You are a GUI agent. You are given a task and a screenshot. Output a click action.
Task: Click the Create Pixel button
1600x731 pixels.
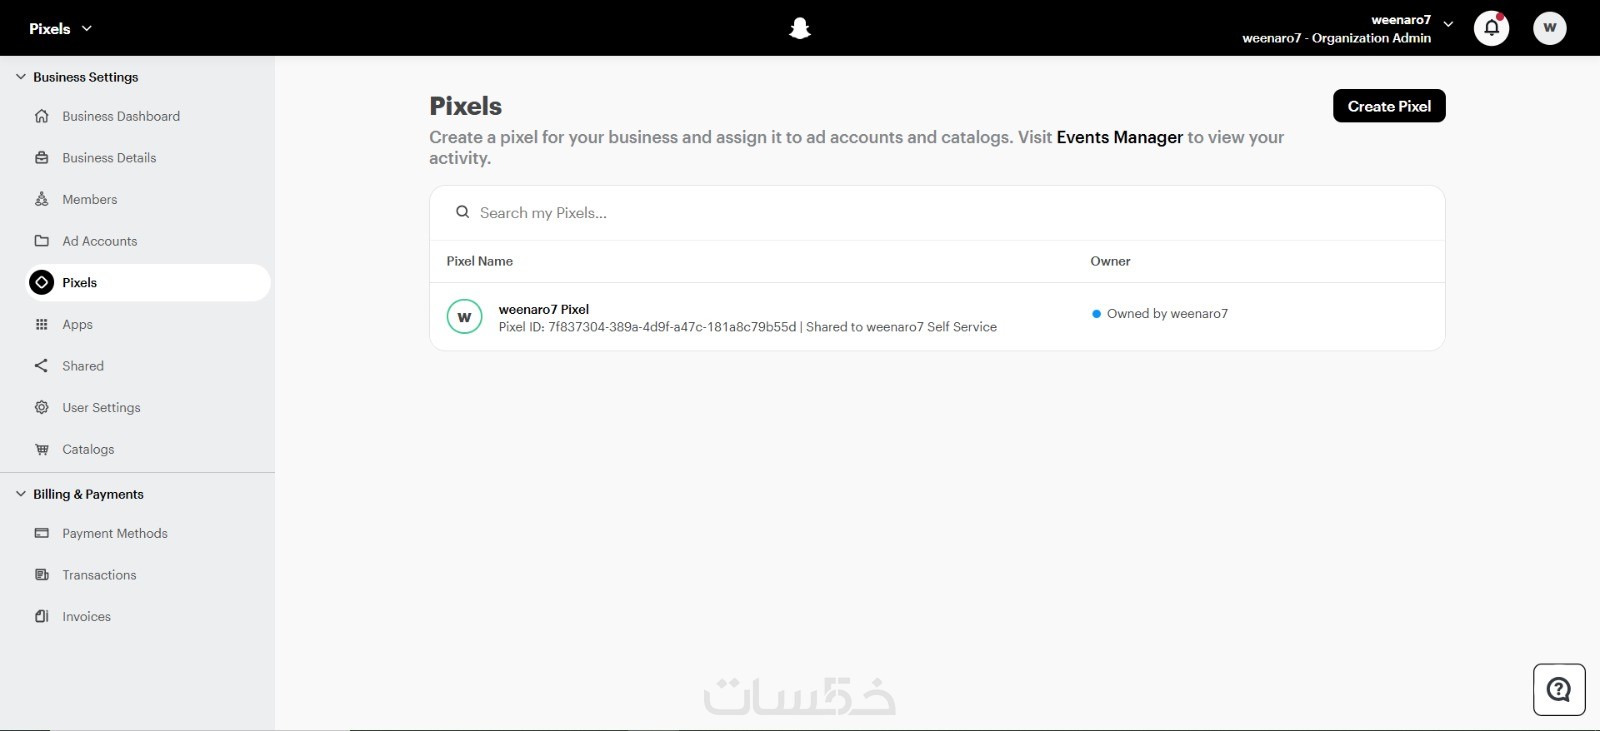[x=1388, y=106]
